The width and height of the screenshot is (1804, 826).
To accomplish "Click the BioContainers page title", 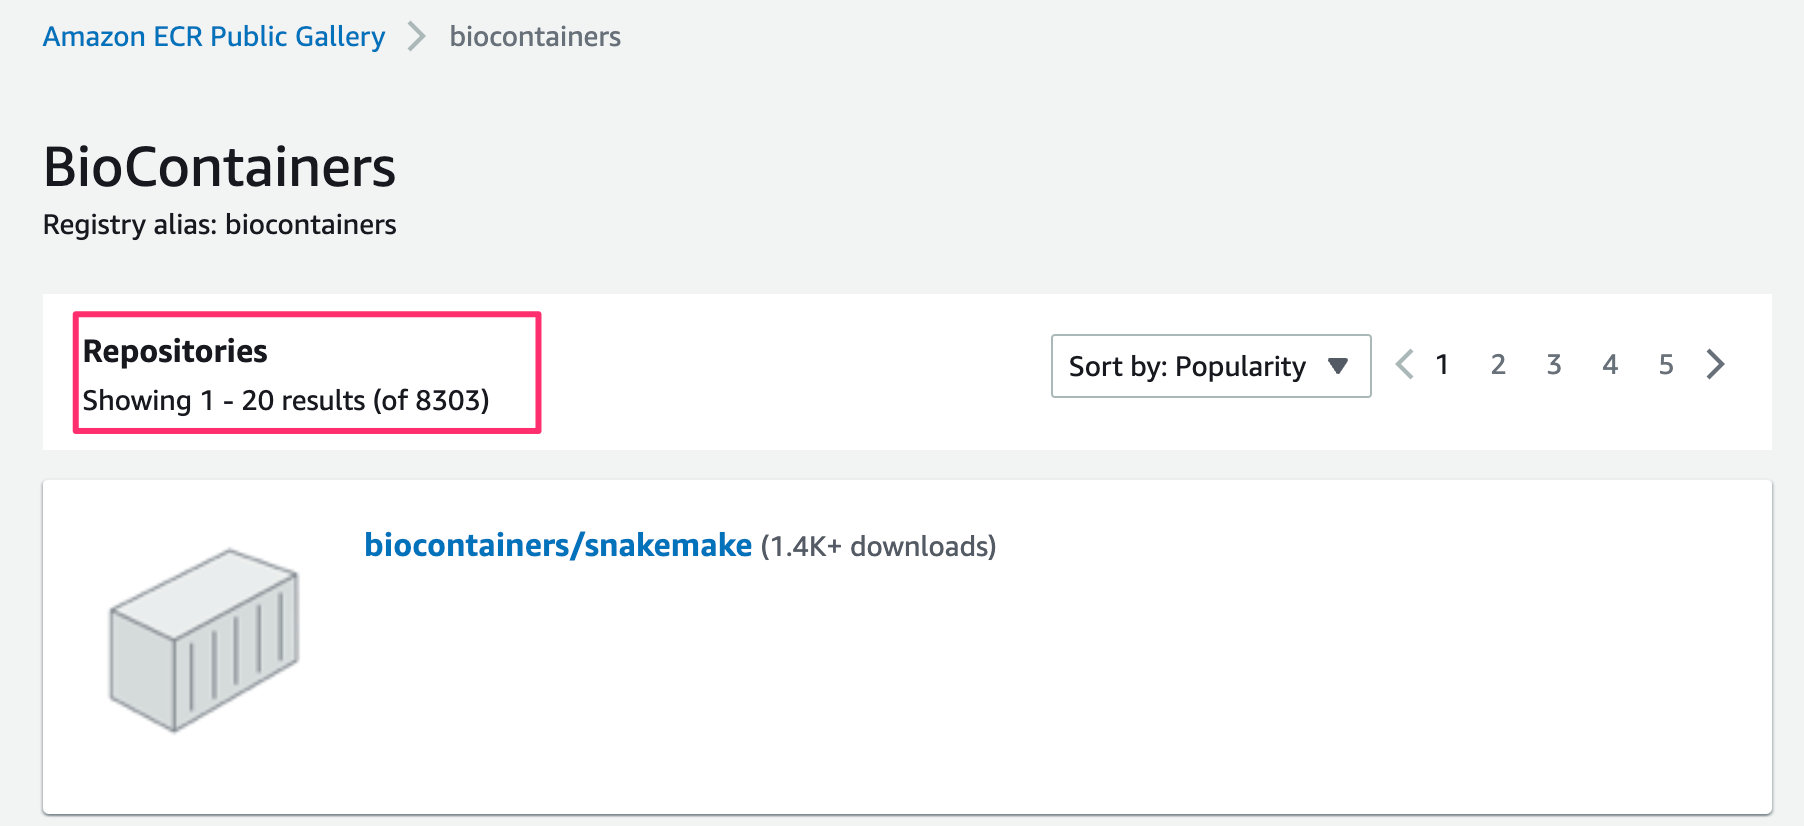I will pyautogui.click(x=219, y=167).
